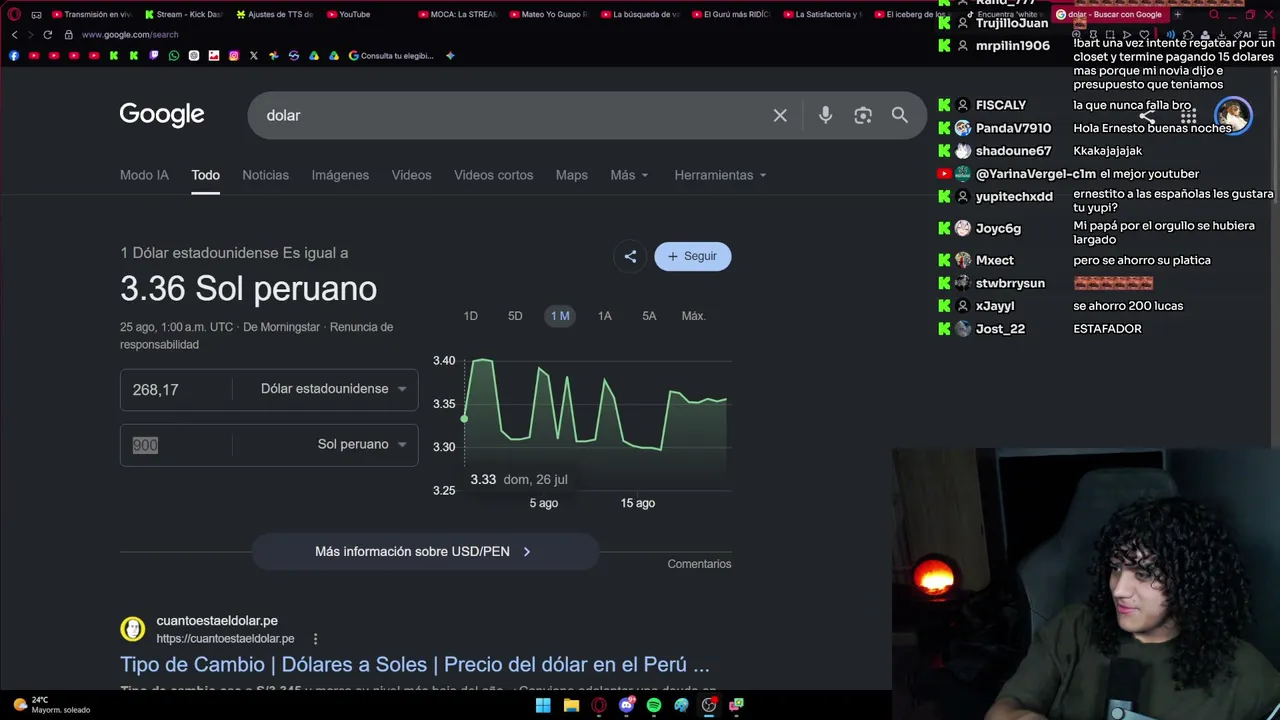1280x720 pixels.
Task: Reload the page with the refresh icon
Action: (x=47, y=34)
